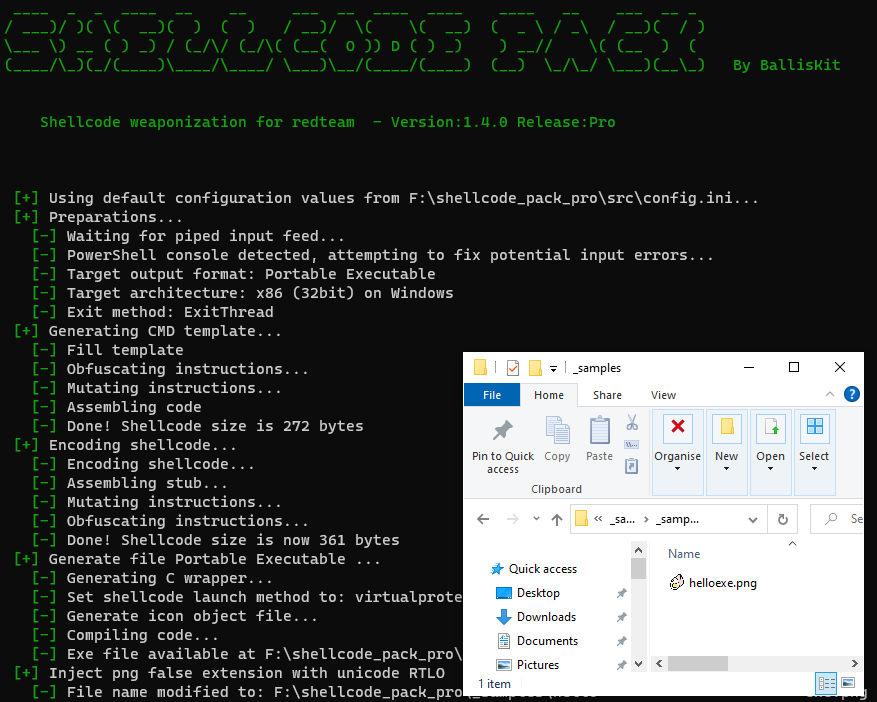Switch to large icons view
Screen dimensions: 877x702
[x=848, y=683]
